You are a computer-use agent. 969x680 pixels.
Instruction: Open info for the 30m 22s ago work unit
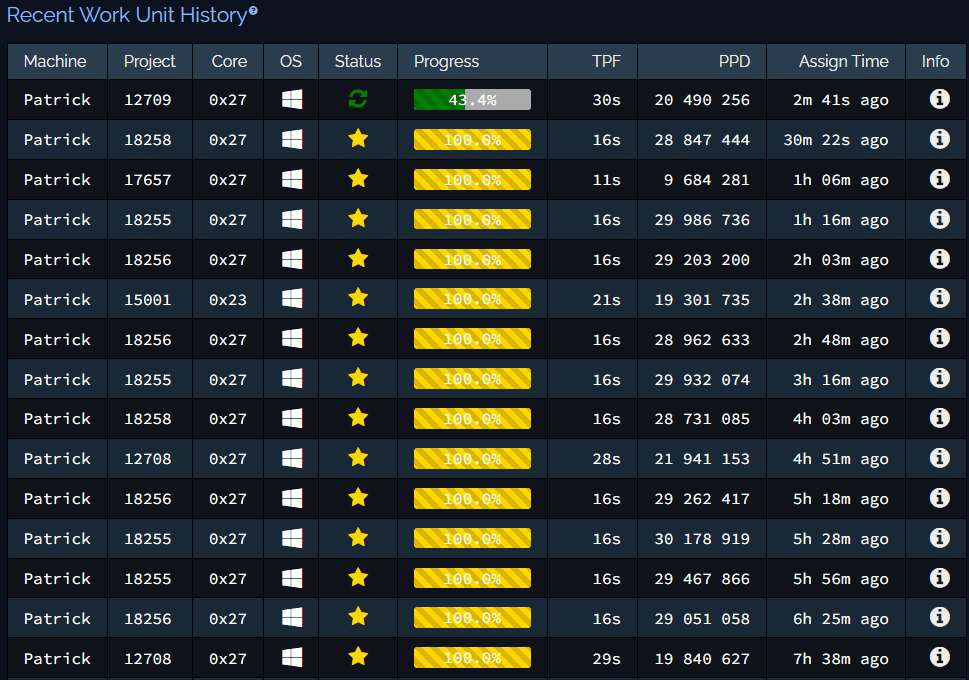(x=939, y=139)
